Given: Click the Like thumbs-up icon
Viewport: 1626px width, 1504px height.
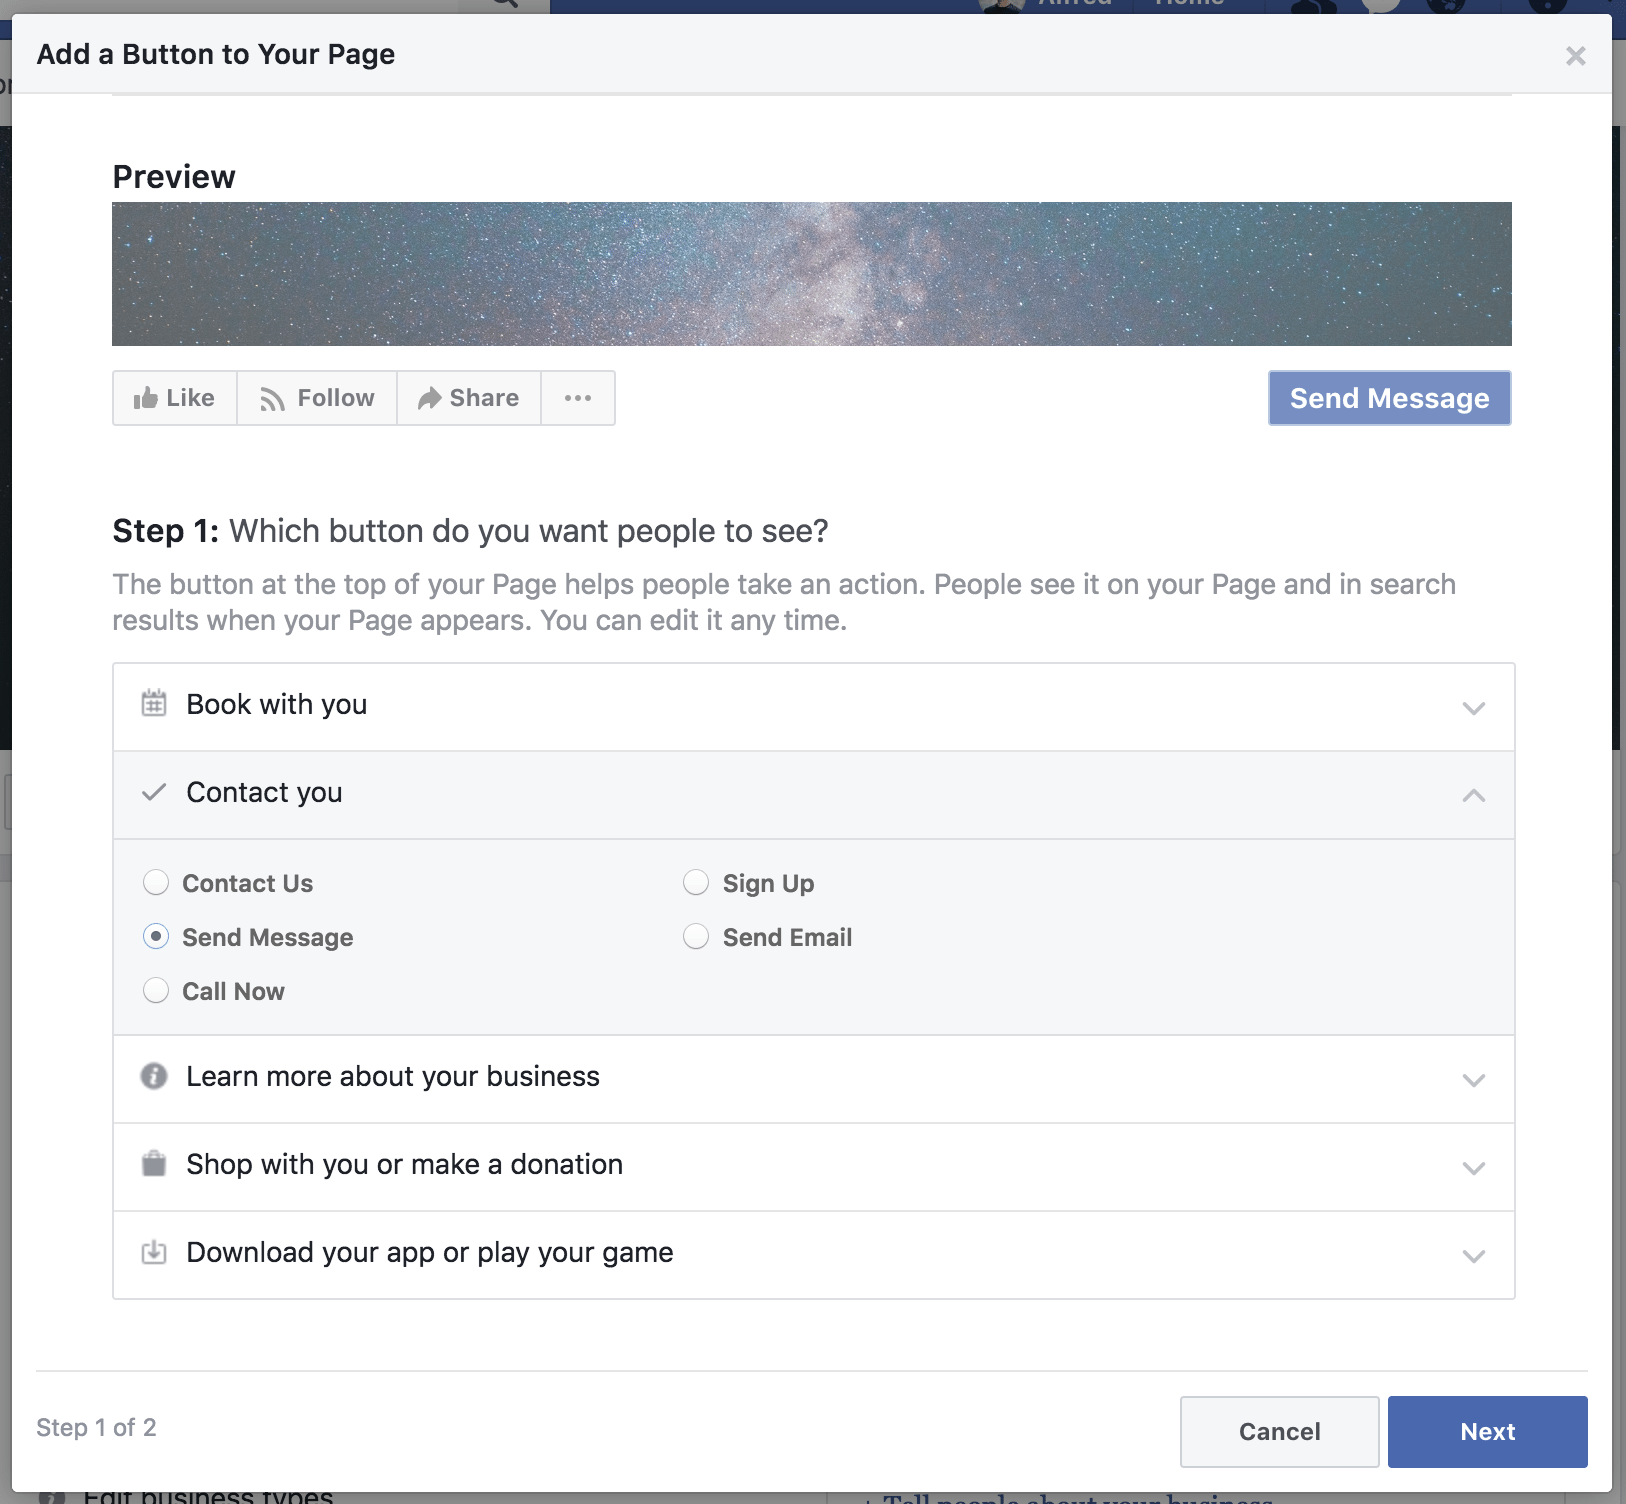Looking at the screenshot, I should coord(148,397).
